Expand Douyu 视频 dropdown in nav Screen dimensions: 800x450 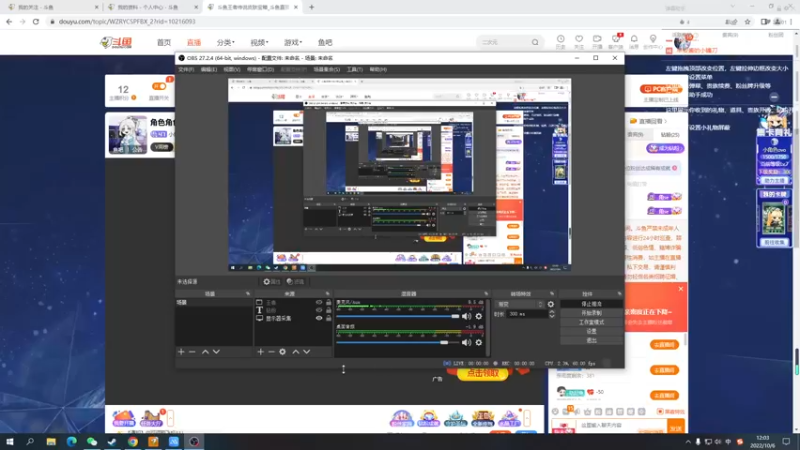click(x=259, y=42)
